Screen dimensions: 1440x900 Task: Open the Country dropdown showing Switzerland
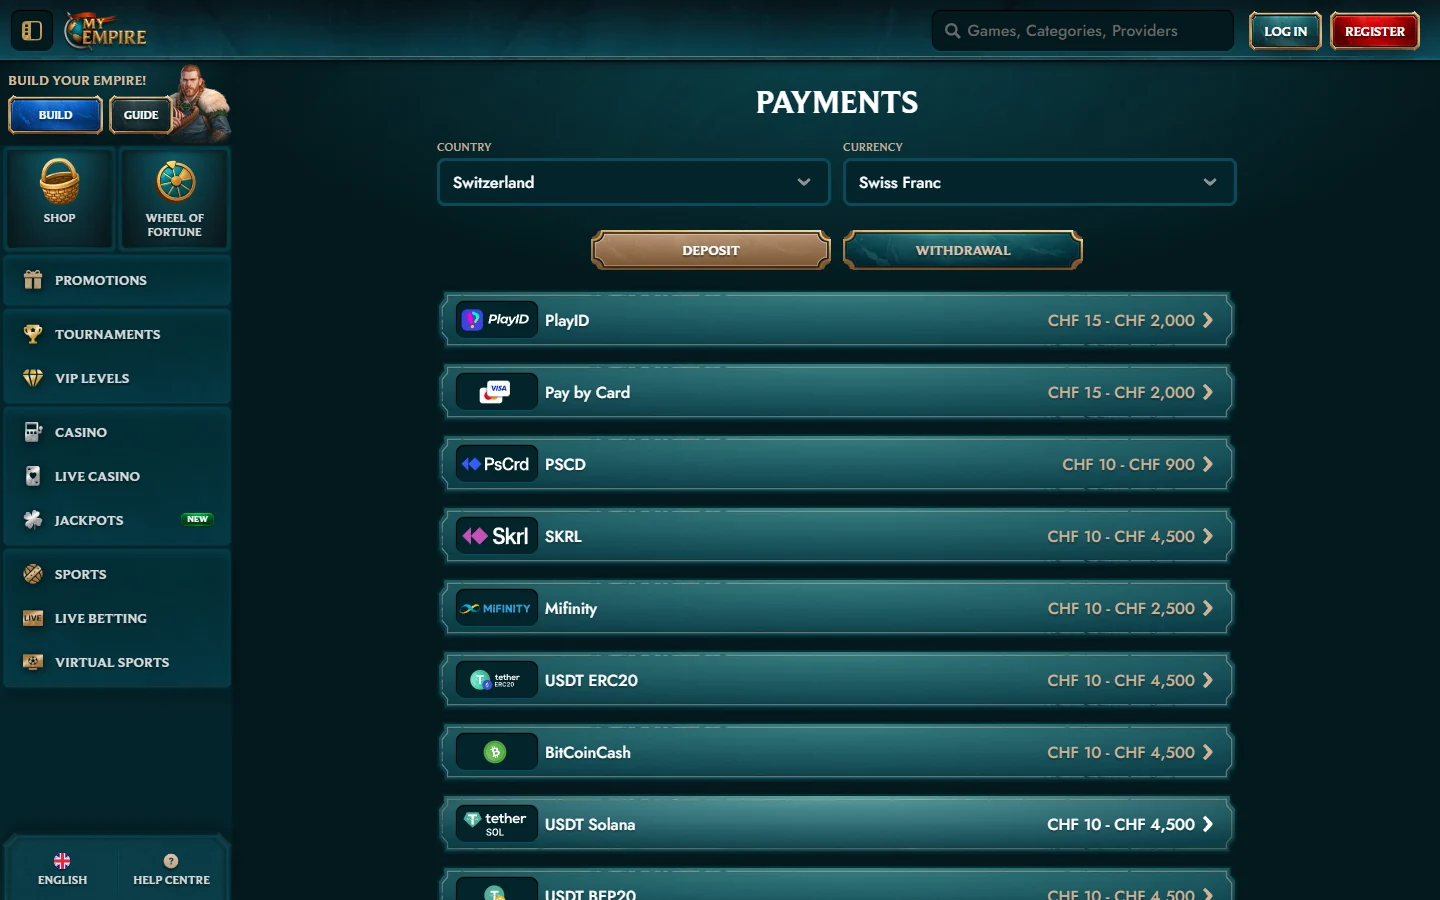[x=634, y=182]
